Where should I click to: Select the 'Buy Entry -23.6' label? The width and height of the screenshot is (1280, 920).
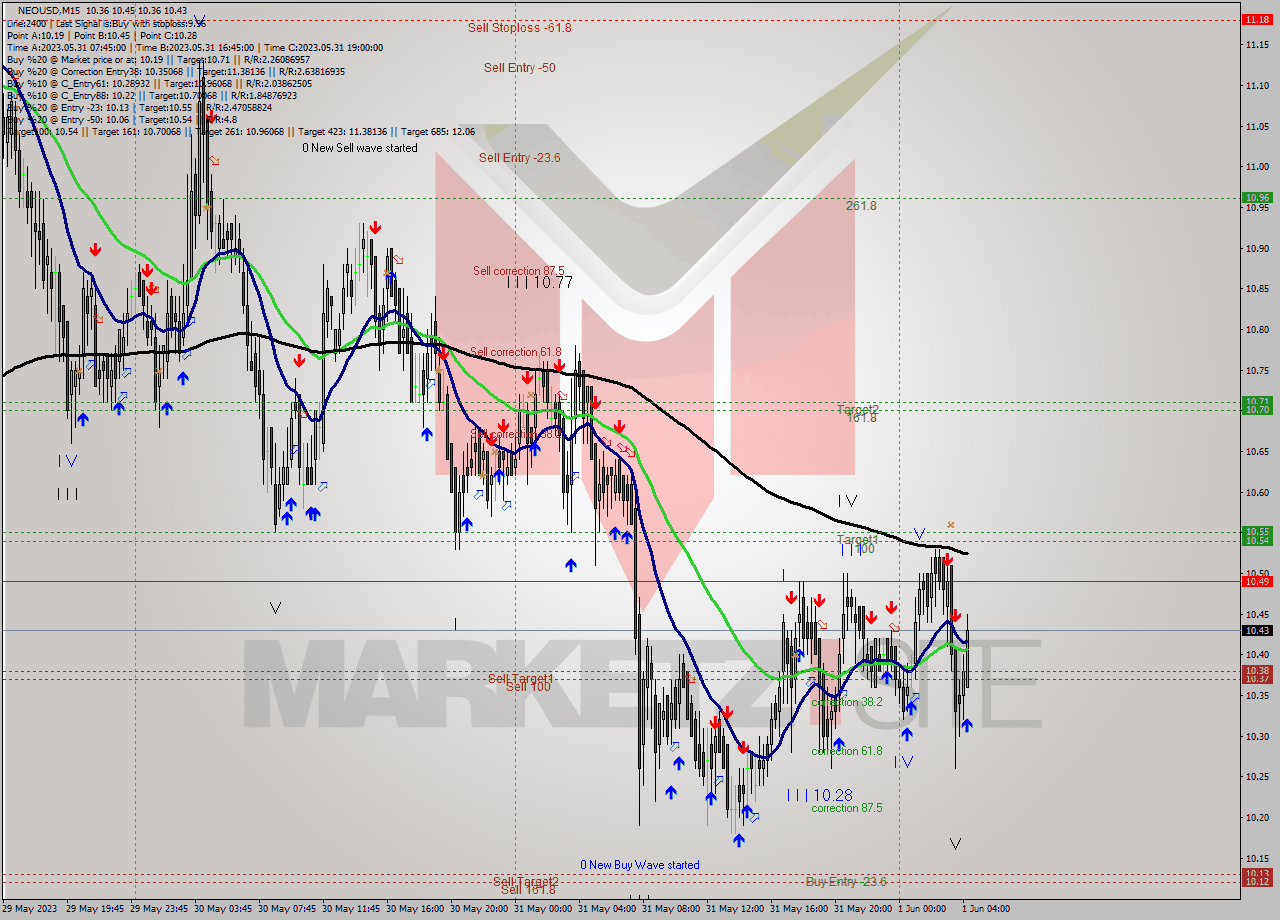click(x=846, y=881)
